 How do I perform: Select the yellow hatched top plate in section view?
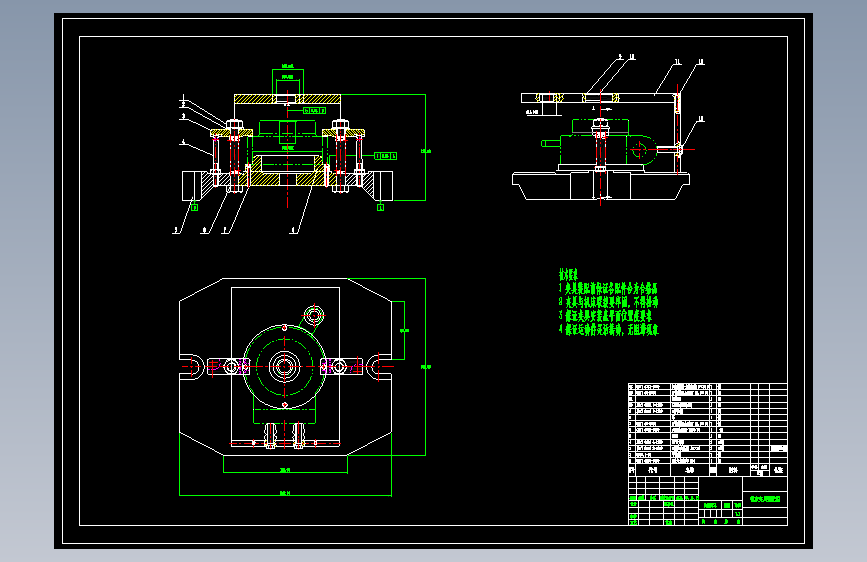288,99
